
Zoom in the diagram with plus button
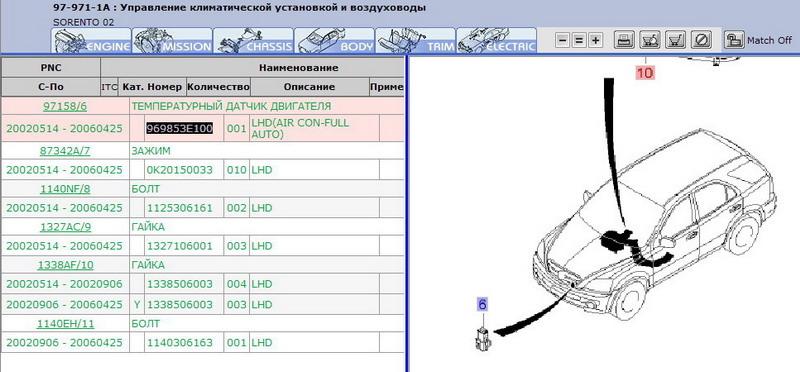click(x=595, y=40)
